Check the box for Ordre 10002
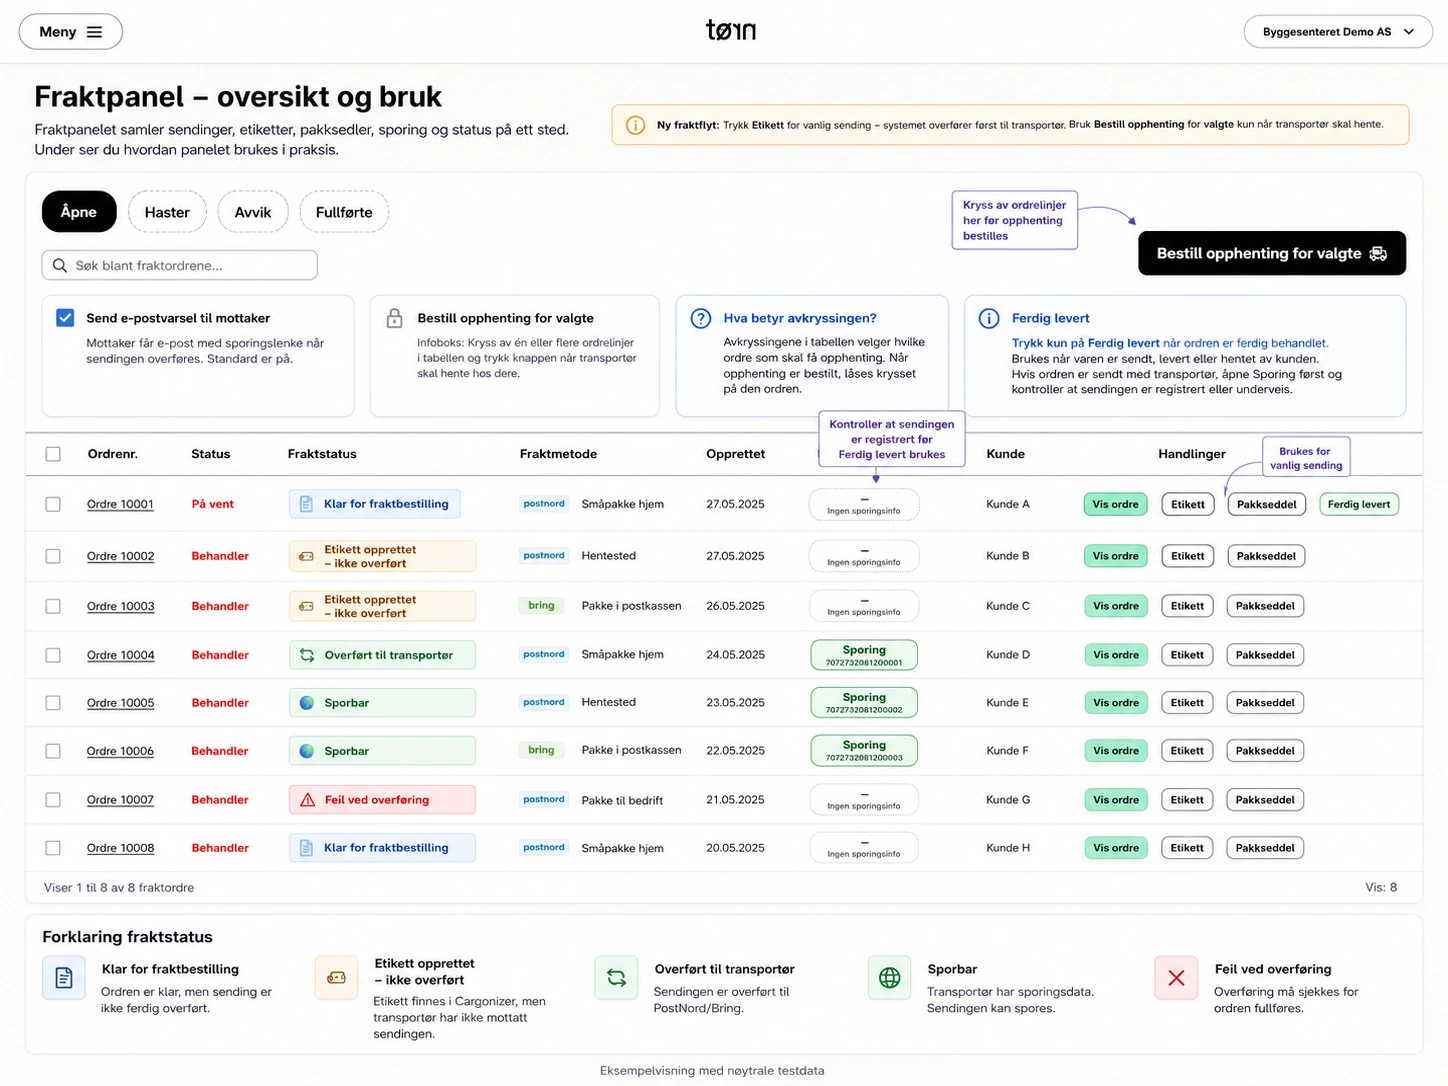The height and width of the screenshot is (1086, 1448). point(53,556)
